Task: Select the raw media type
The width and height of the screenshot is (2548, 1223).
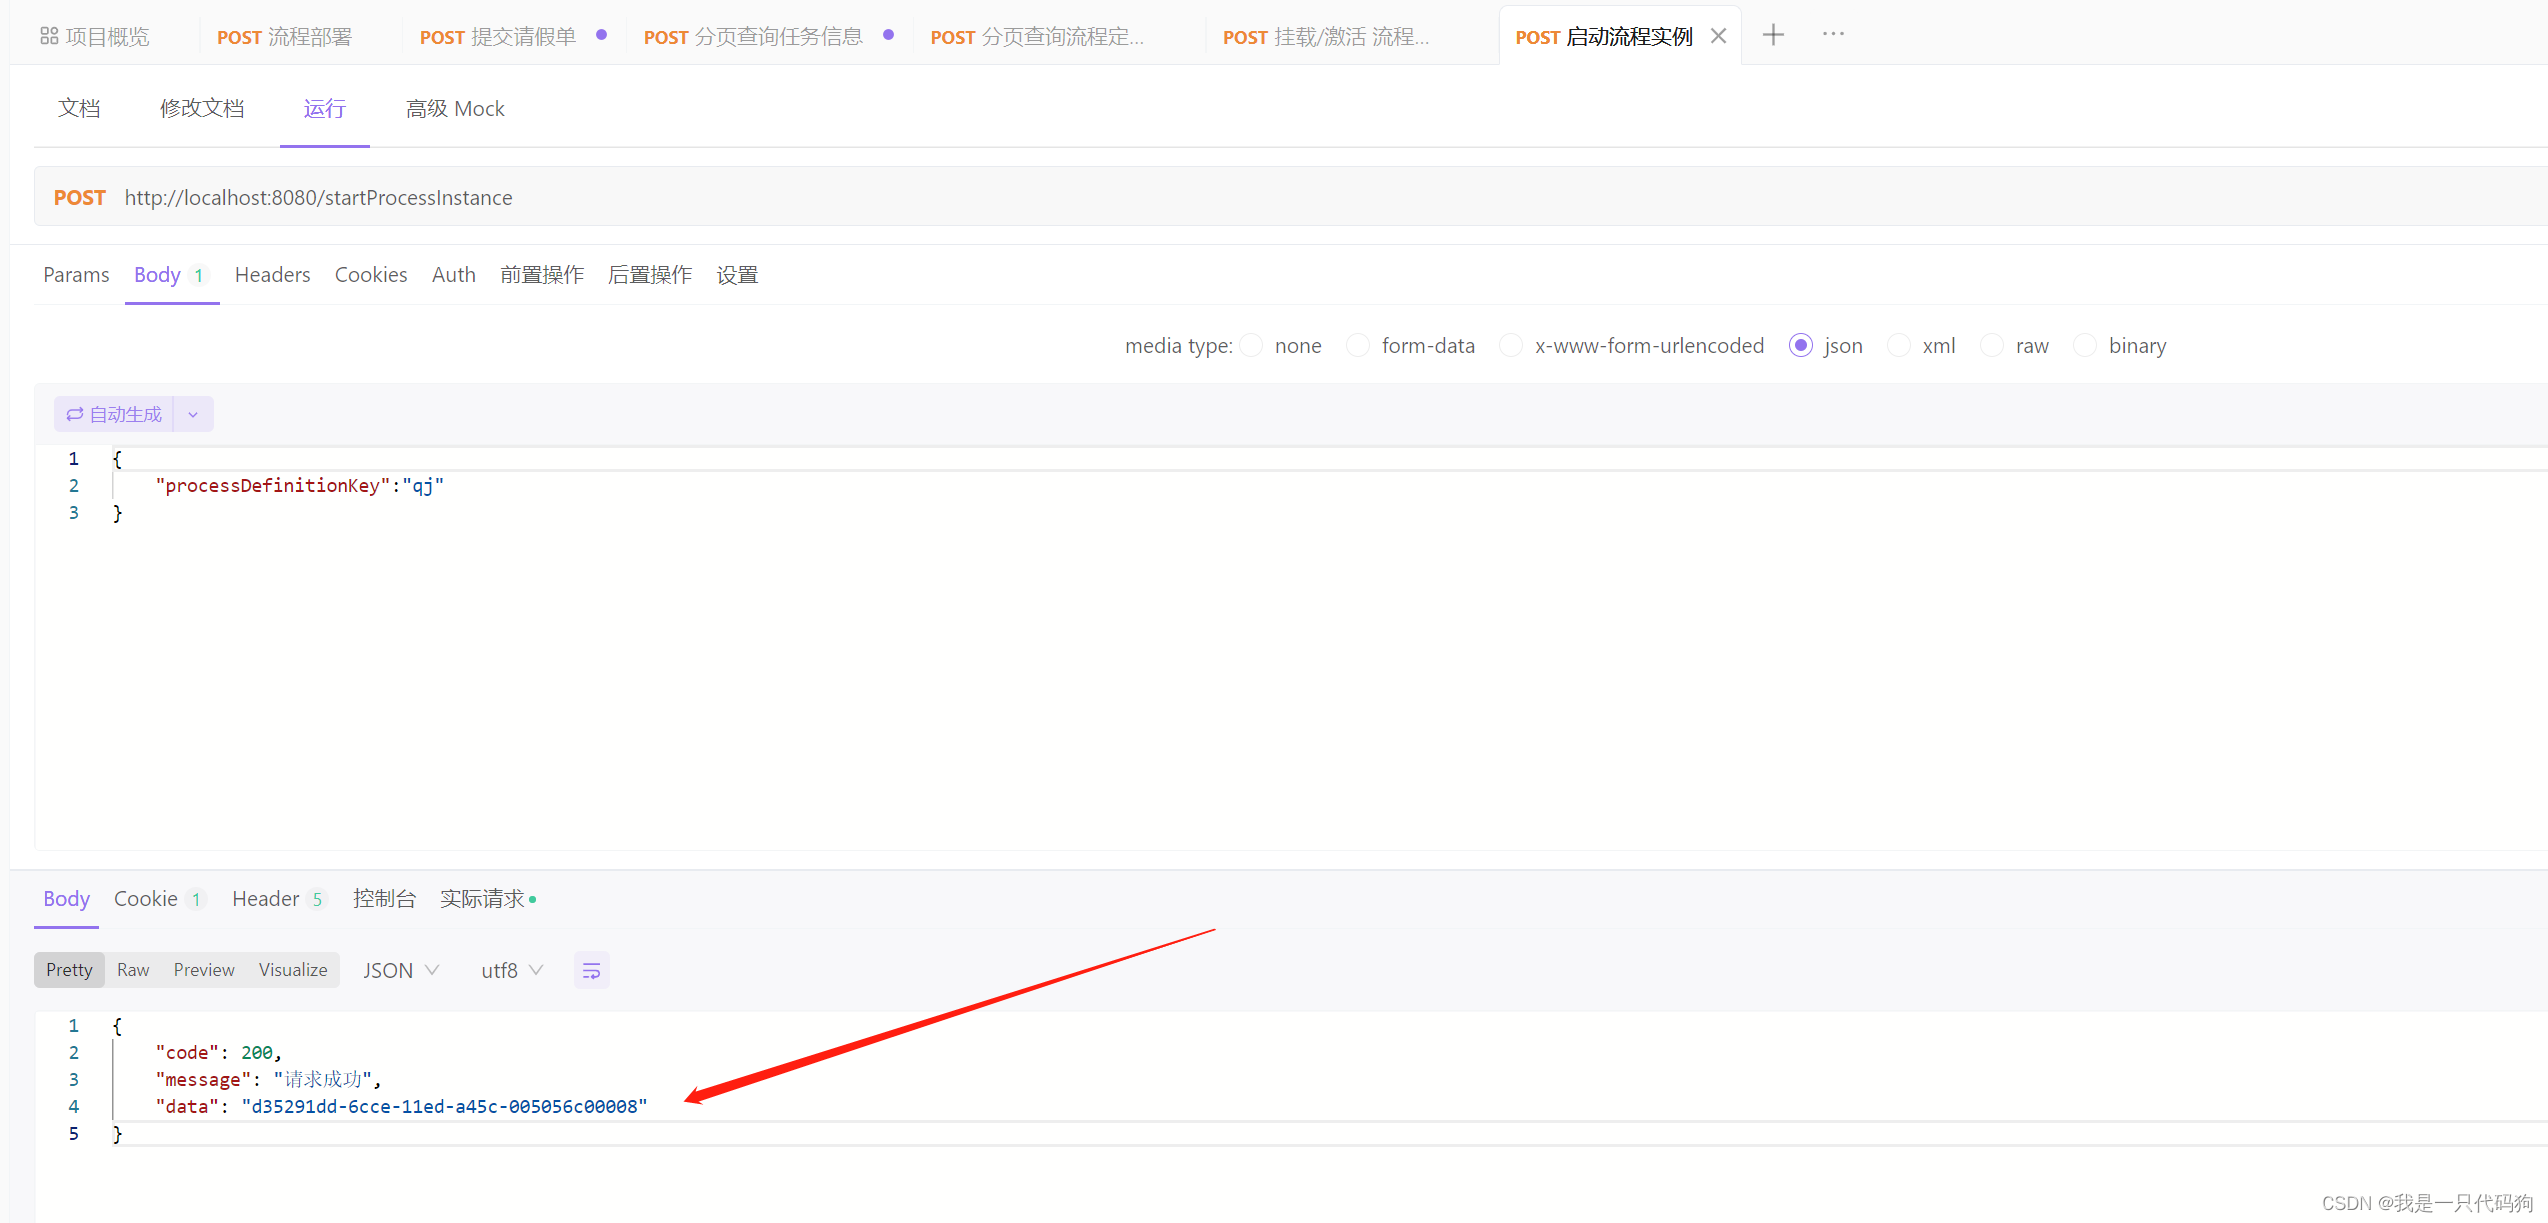Action: pyautogui.click(x=1992, y=345)
